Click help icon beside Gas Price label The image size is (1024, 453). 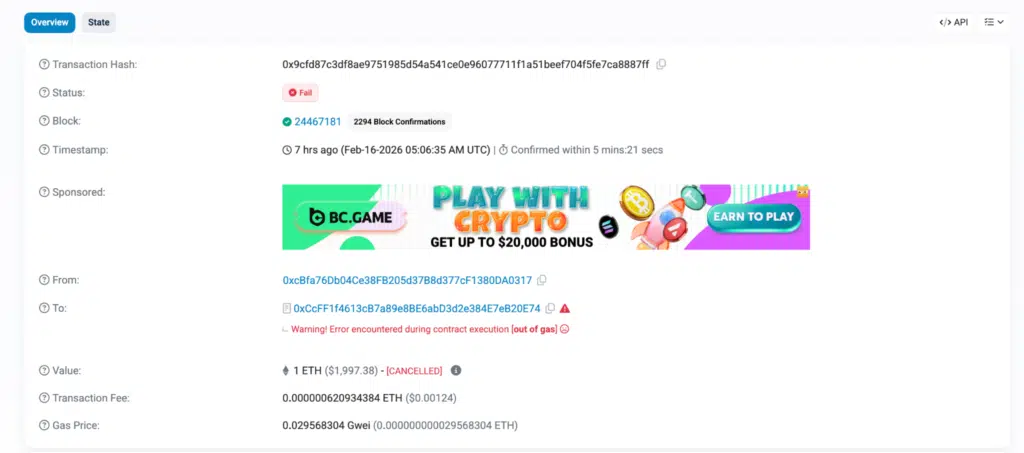click(x=44, y=426)
